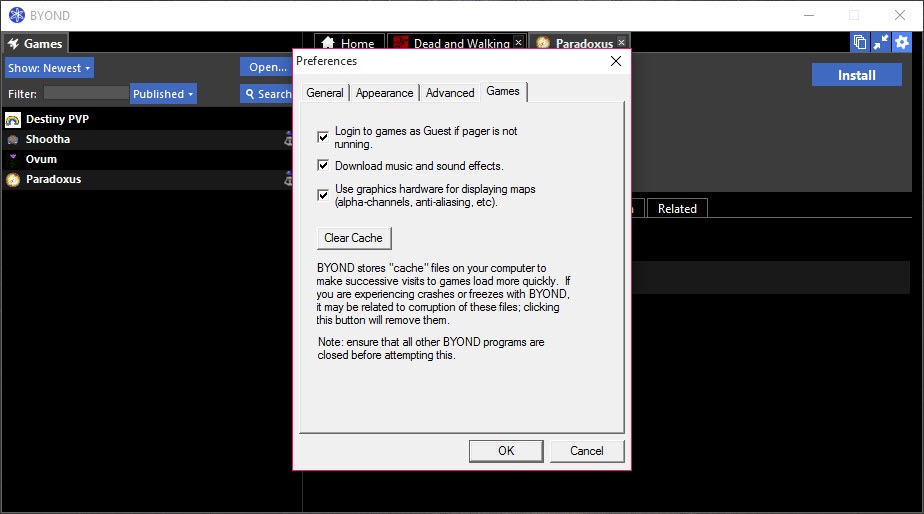924x514 pixels.
Task: Select Destiny PVP in the game list
Action: tap(147, 120)
